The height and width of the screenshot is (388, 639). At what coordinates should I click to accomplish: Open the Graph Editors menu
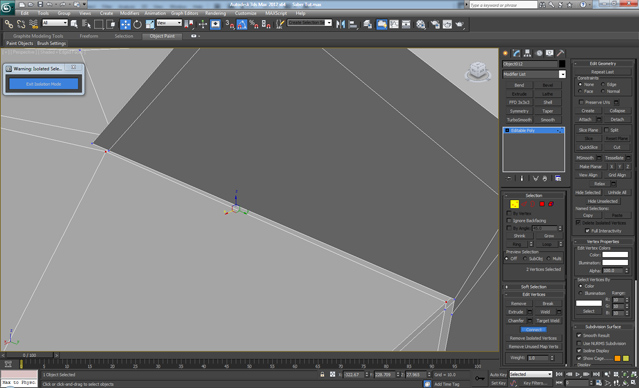click(184, 13)
